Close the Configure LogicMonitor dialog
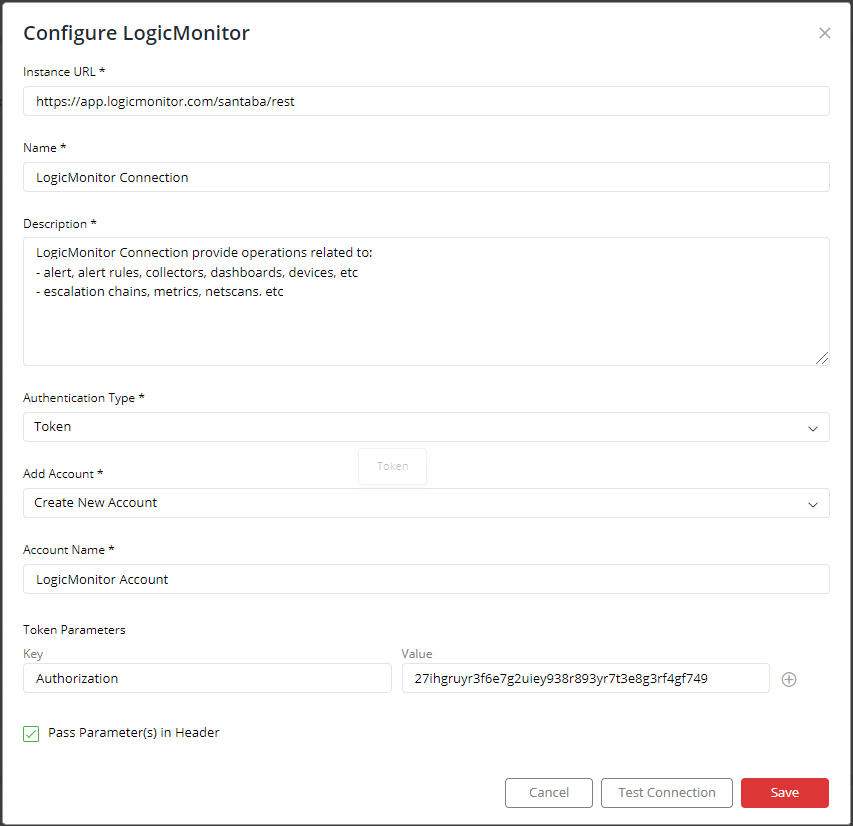Screen dimensions: 853x826 point(824,33)
